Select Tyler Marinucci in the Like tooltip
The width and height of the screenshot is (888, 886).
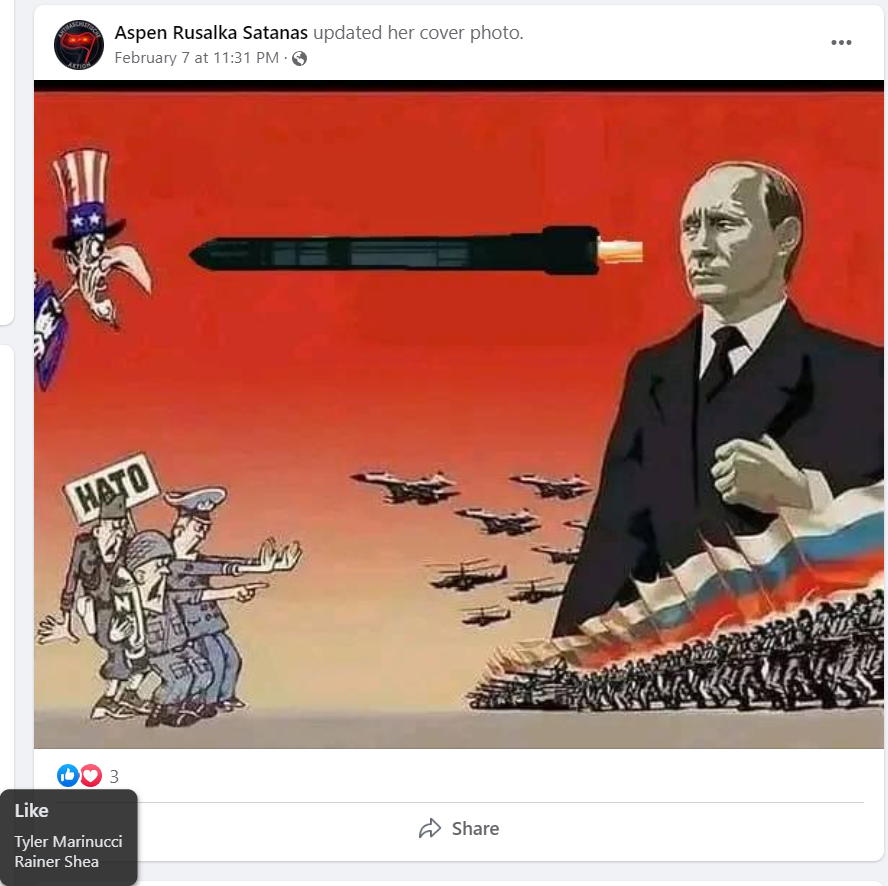tap(69, 842)
